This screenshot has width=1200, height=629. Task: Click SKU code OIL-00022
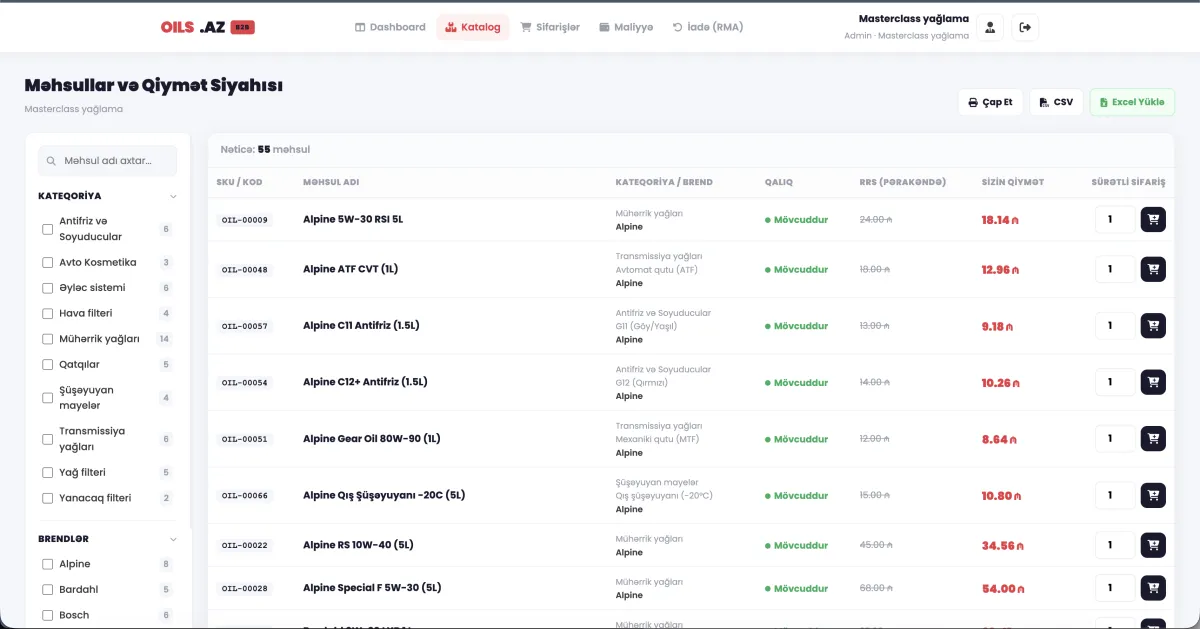(x=245, y=545)
